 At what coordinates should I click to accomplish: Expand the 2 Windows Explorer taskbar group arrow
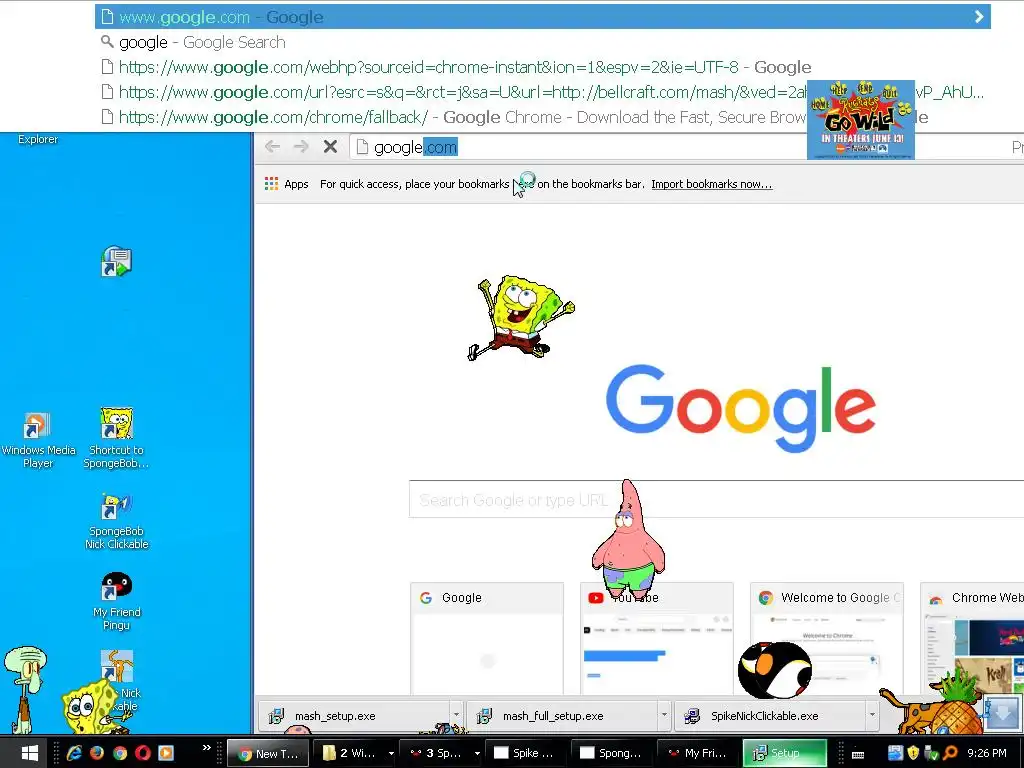391,754
